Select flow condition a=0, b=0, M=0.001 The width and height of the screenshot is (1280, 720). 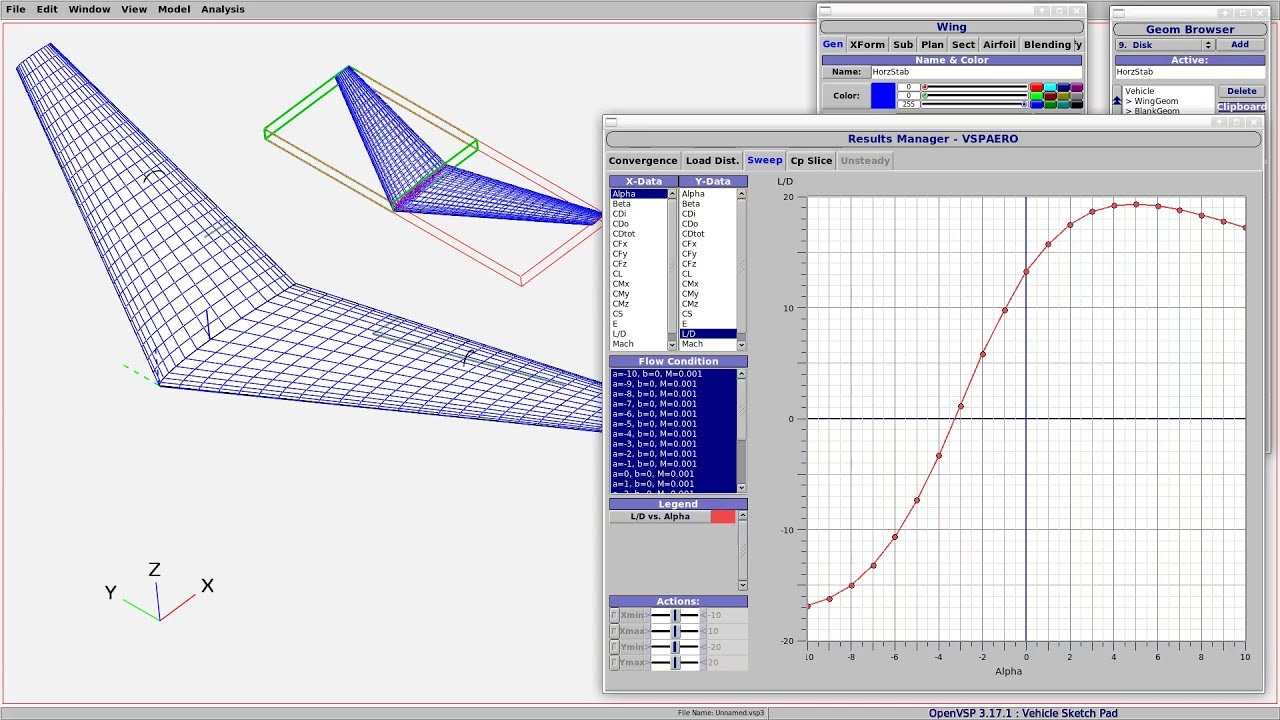click(x=674, y=474)
